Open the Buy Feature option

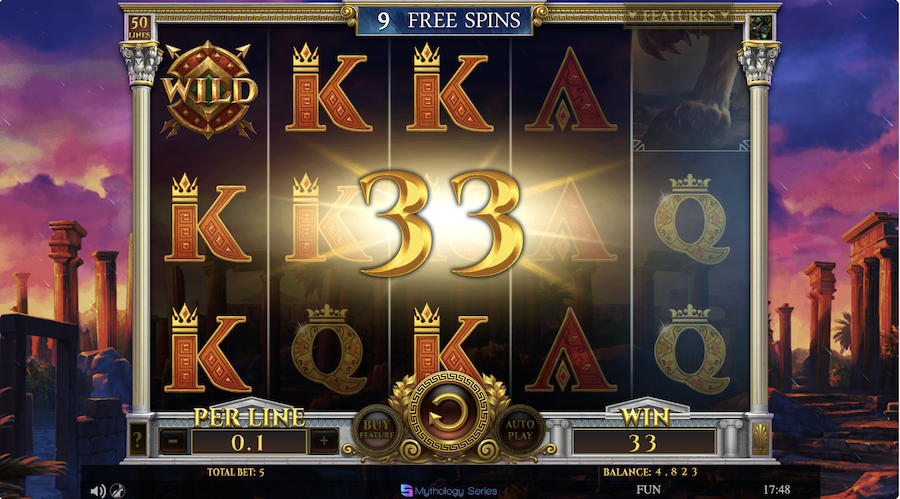pyautogui.click(x=377, y=429)
